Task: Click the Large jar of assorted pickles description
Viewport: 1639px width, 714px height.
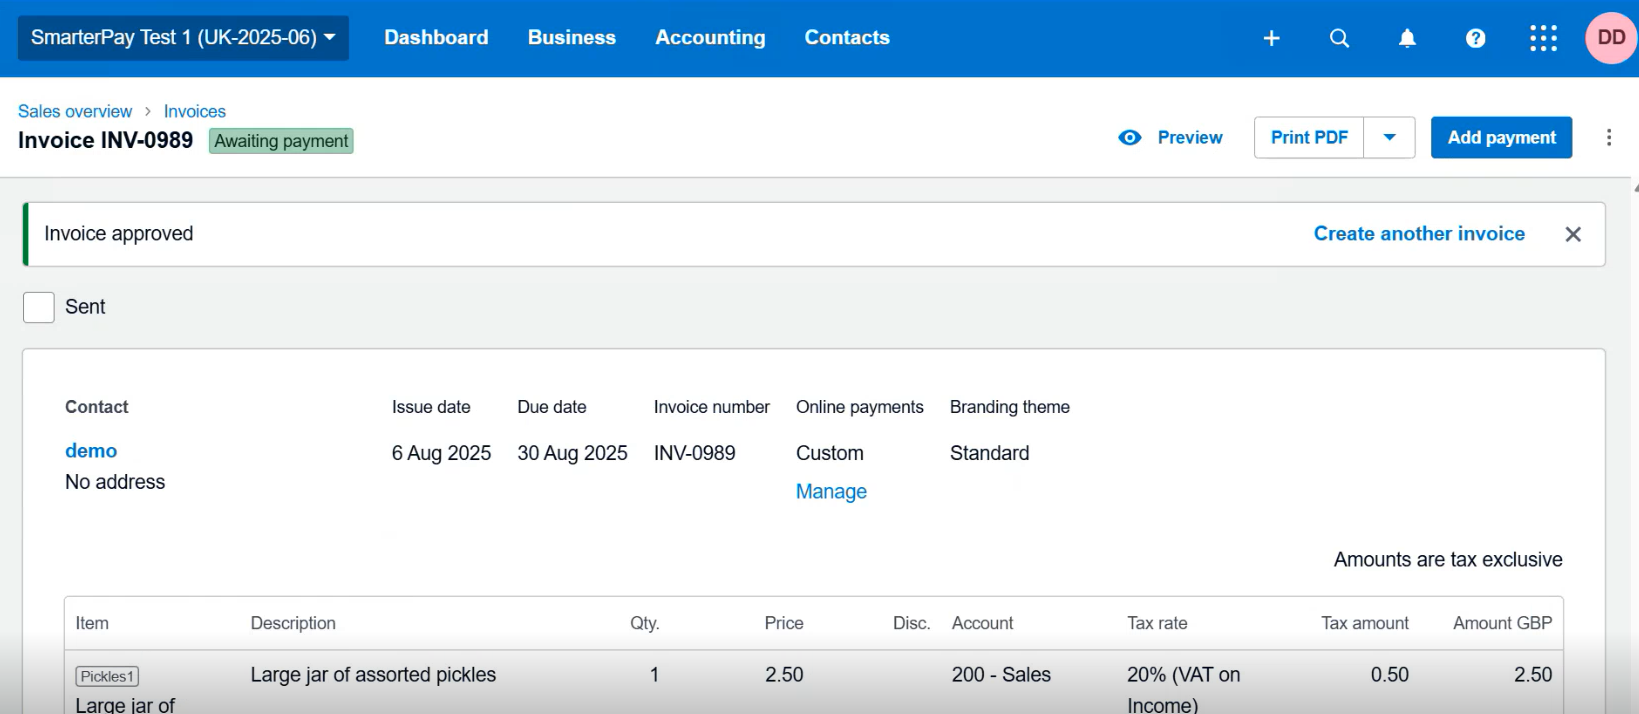Action: click(373, 675)
